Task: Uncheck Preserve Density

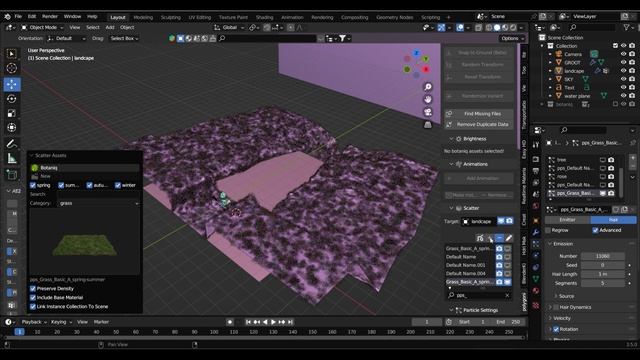Action: 33,289
